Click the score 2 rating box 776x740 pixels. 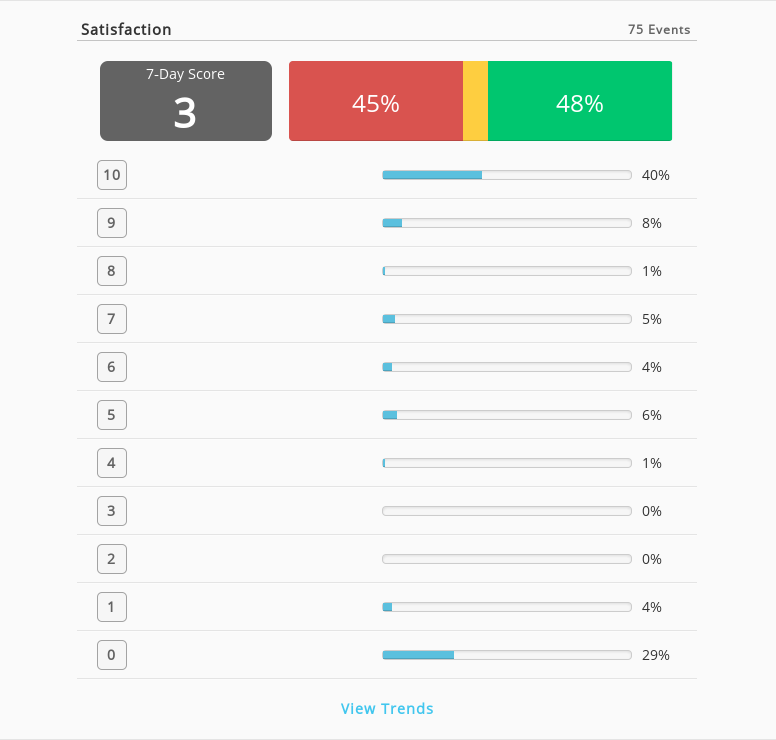point(112,559)
